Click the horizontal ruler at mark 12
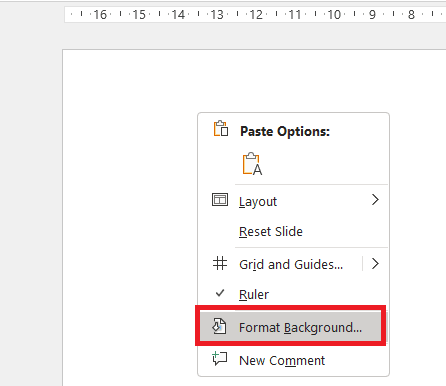 click(x=256, y=15)
